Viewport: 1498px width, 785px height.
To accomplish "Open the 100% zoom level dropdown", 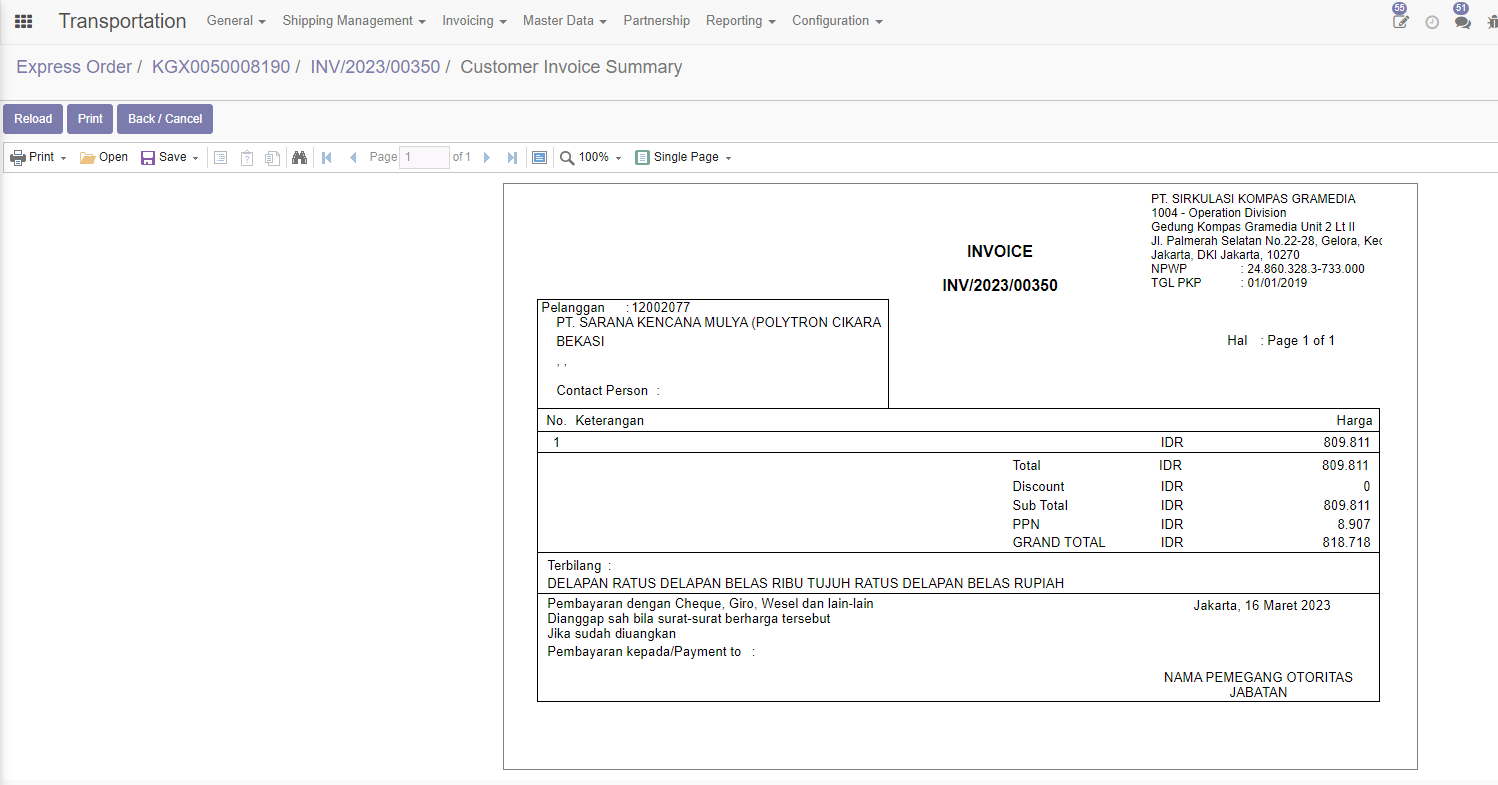I will pos(600,157).
